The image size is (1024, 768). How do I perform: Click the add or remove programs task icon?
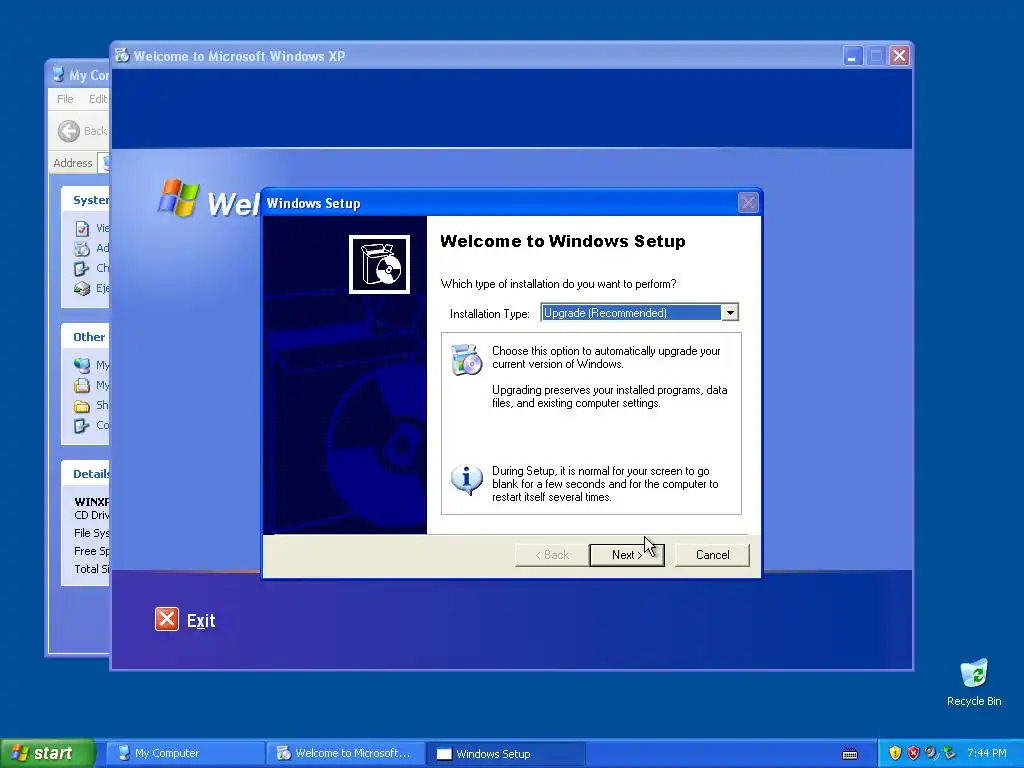pos(82,248)
